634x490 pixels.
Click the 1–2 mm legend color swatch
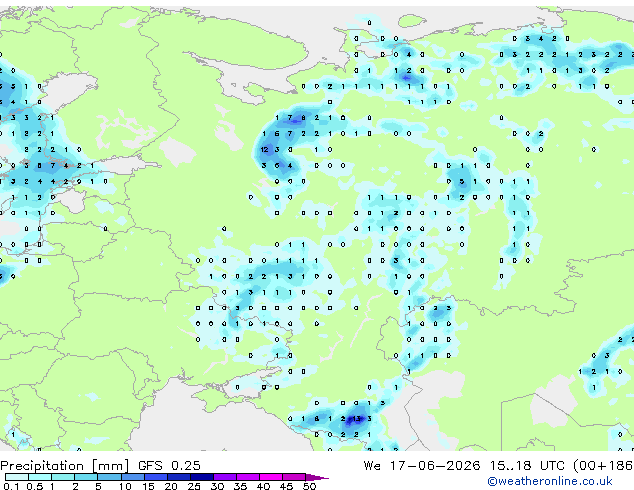coord(63,477)
